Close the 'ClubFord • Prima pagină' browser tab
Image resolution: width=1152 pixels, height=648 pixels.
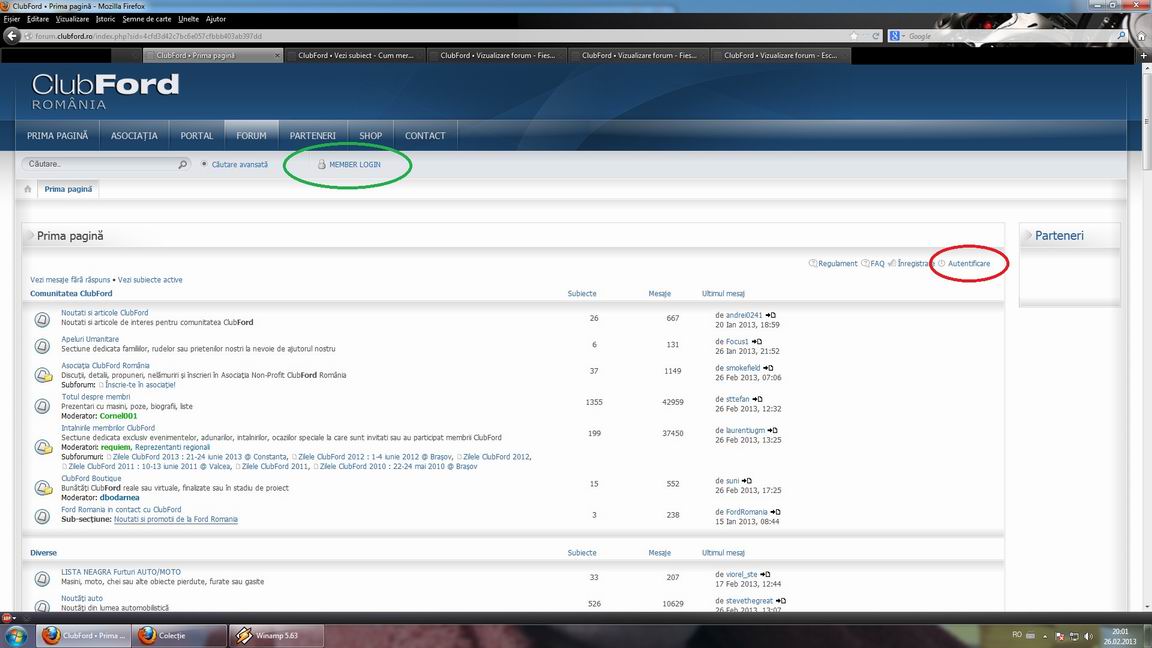pyautogui.click(x=277, y=56)
